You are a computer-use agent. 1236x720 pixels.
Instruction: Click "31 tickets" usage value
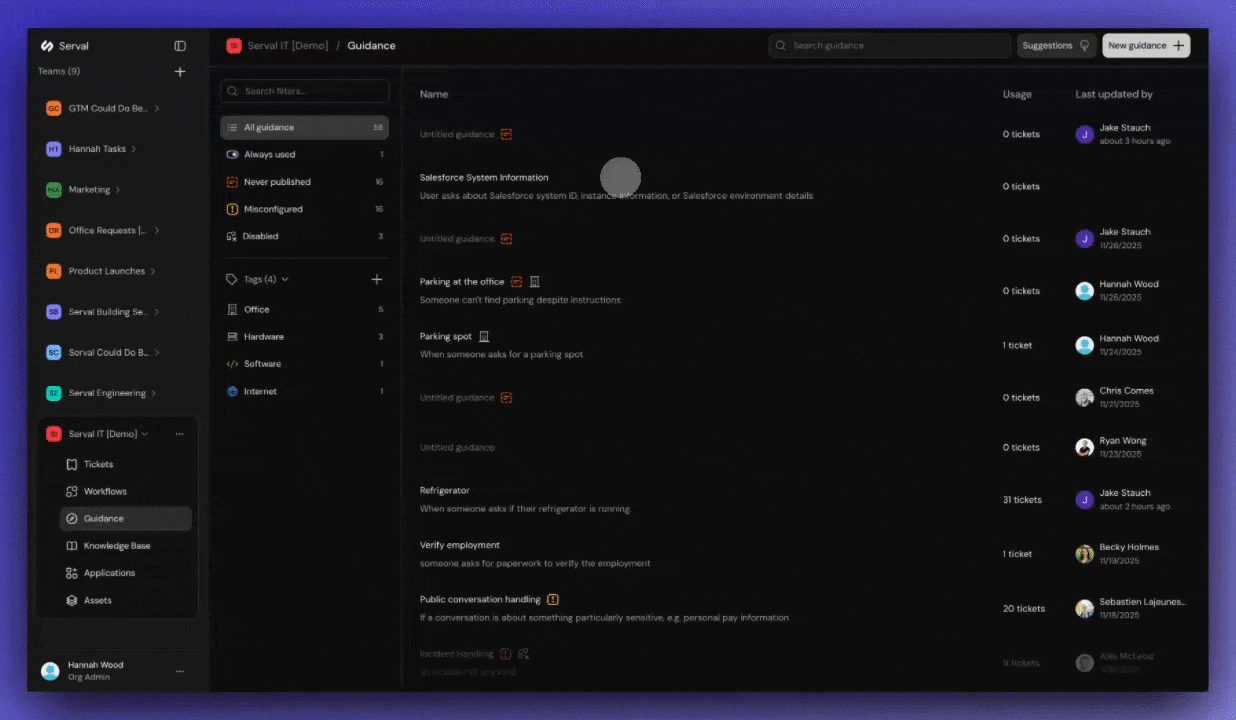point(1022,500)
